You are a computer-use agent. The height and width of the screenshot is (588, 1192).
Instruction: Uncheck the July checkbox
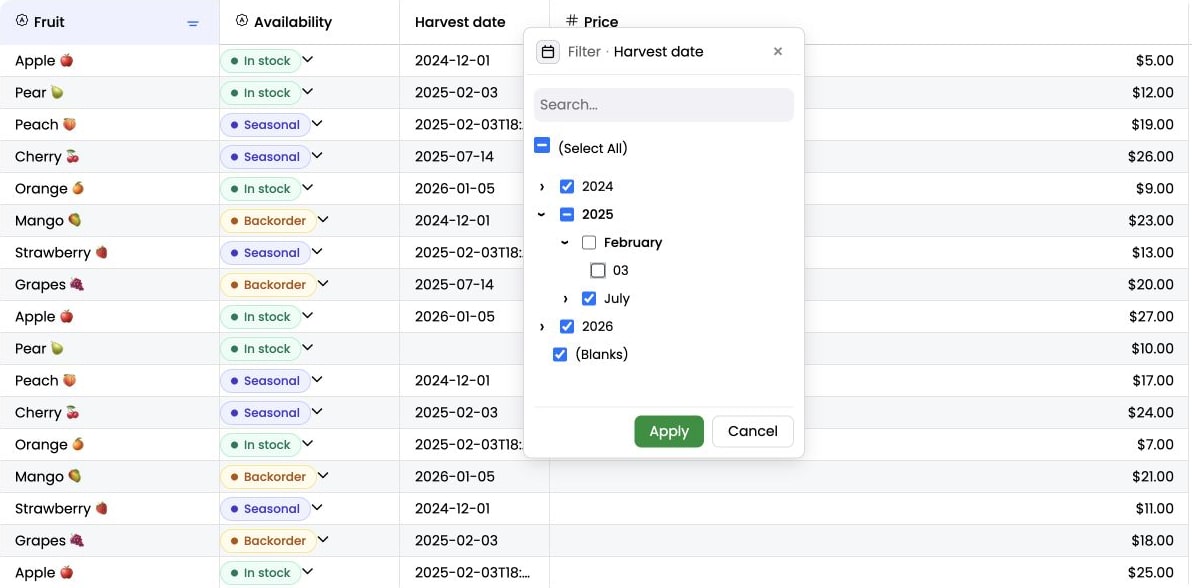(x=589, y=298)
